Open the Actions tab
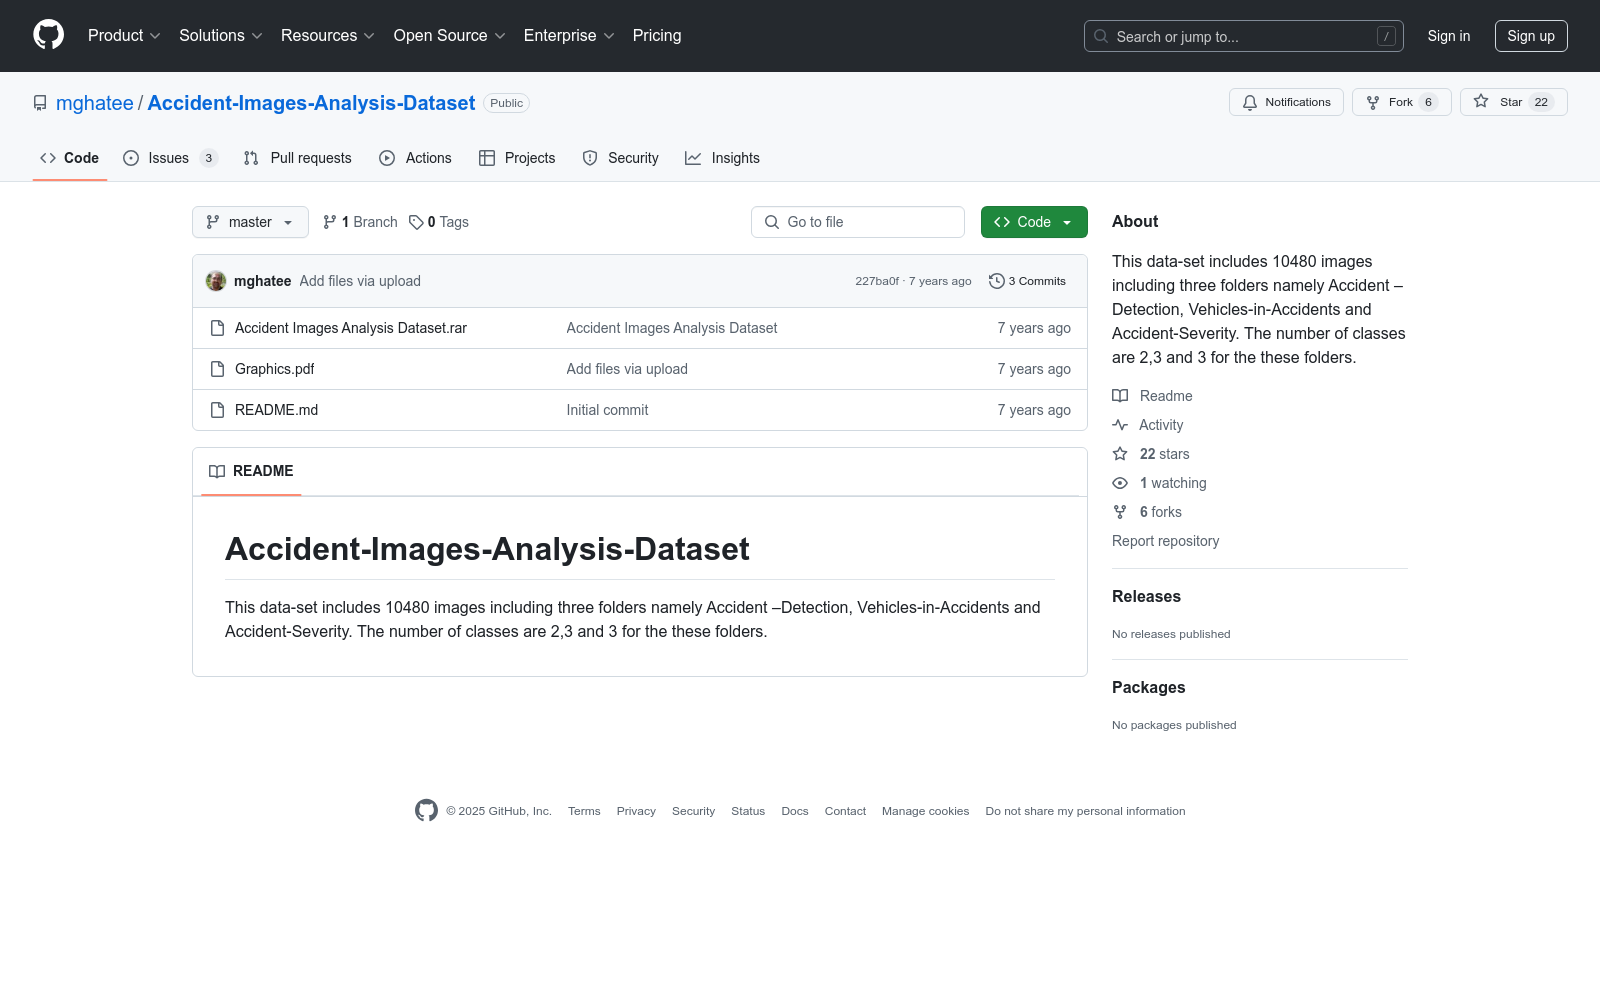This screenshot has height=1000, width=1600. [x=415, y=158]
